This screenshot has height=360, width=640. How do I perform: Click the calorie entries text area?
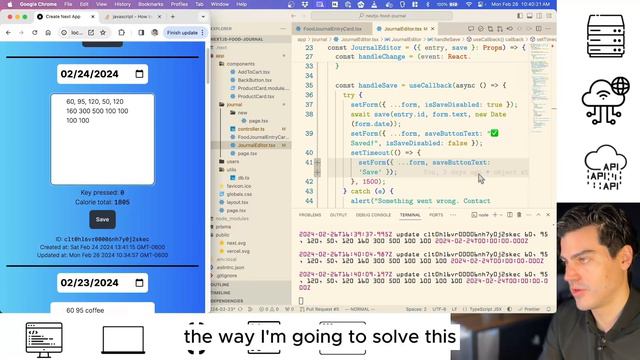pos(102,139)
